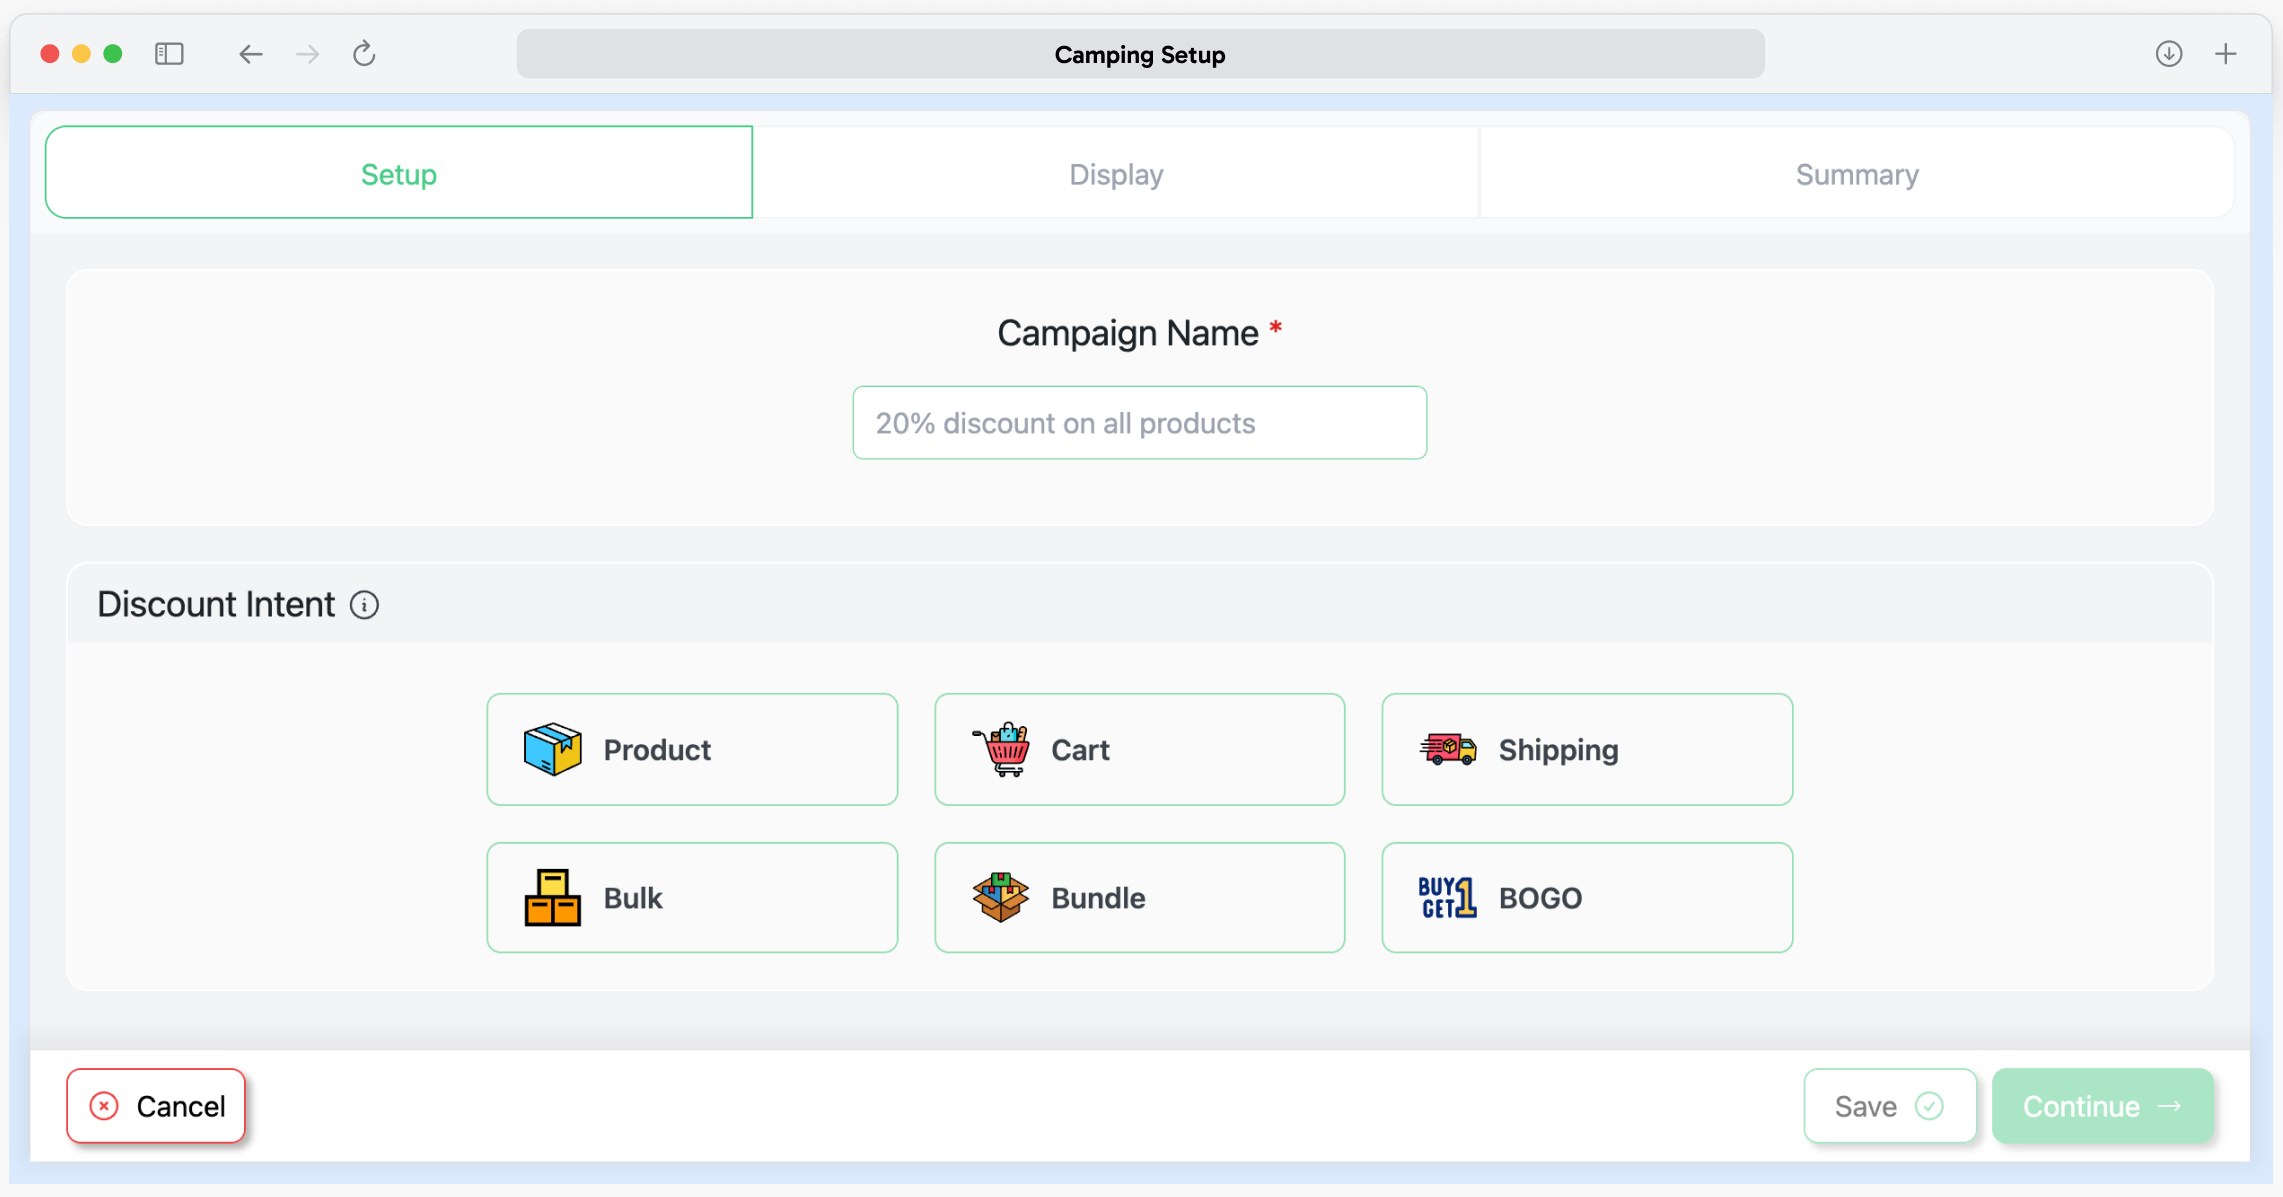Switch to the Display tab
Viewport: 2283px width, 1197px height.
tap(1116, 174)
